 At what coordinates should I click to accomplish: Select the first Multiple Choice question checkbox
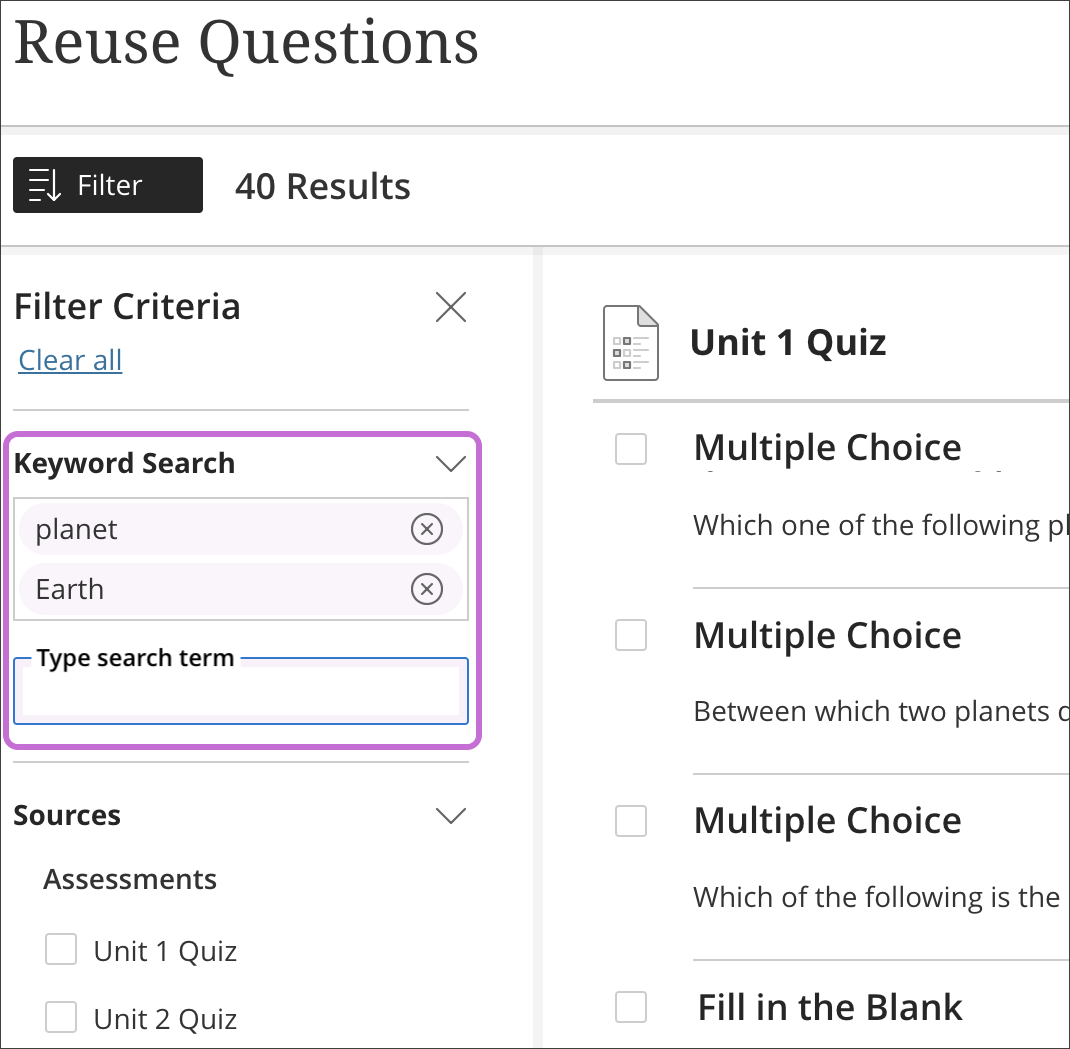click(630, 449)
